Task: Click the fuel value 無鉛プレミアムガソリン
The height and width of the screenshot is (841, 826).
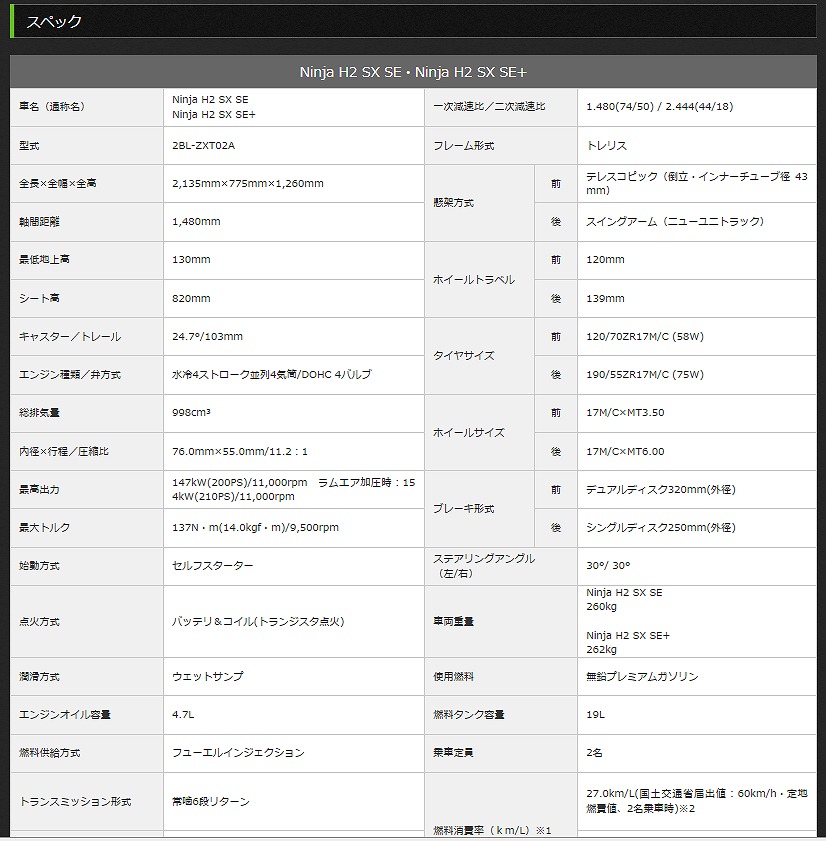Action: [x=643, y=677]
